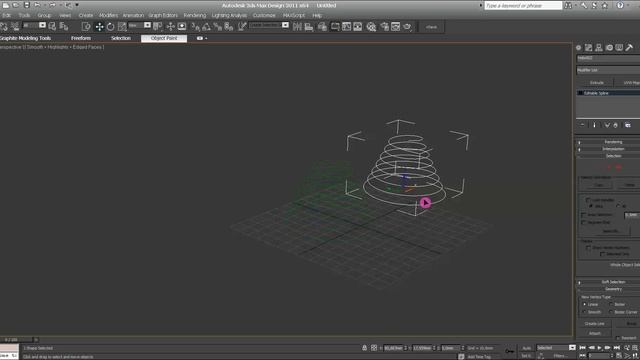The height and width of the screenshot is (360, 640).
Task: Enable the Segment End checkbox
Action: pos(584,222)
